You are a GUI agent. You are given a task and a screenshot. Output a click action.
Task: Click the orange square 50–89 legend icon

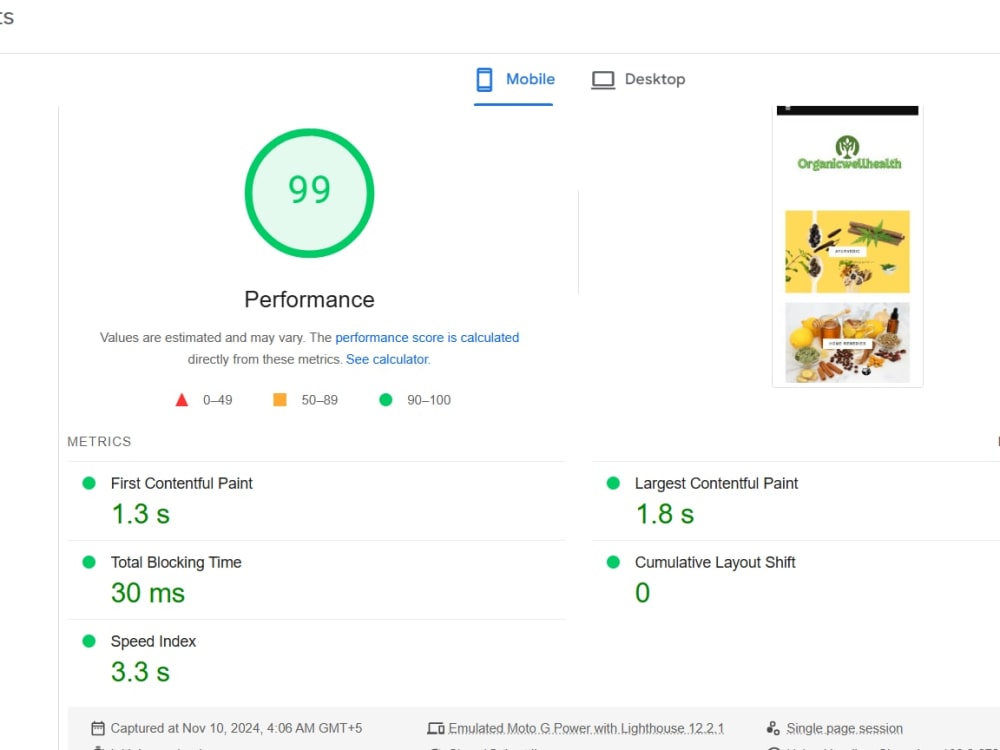pos(279,400)
